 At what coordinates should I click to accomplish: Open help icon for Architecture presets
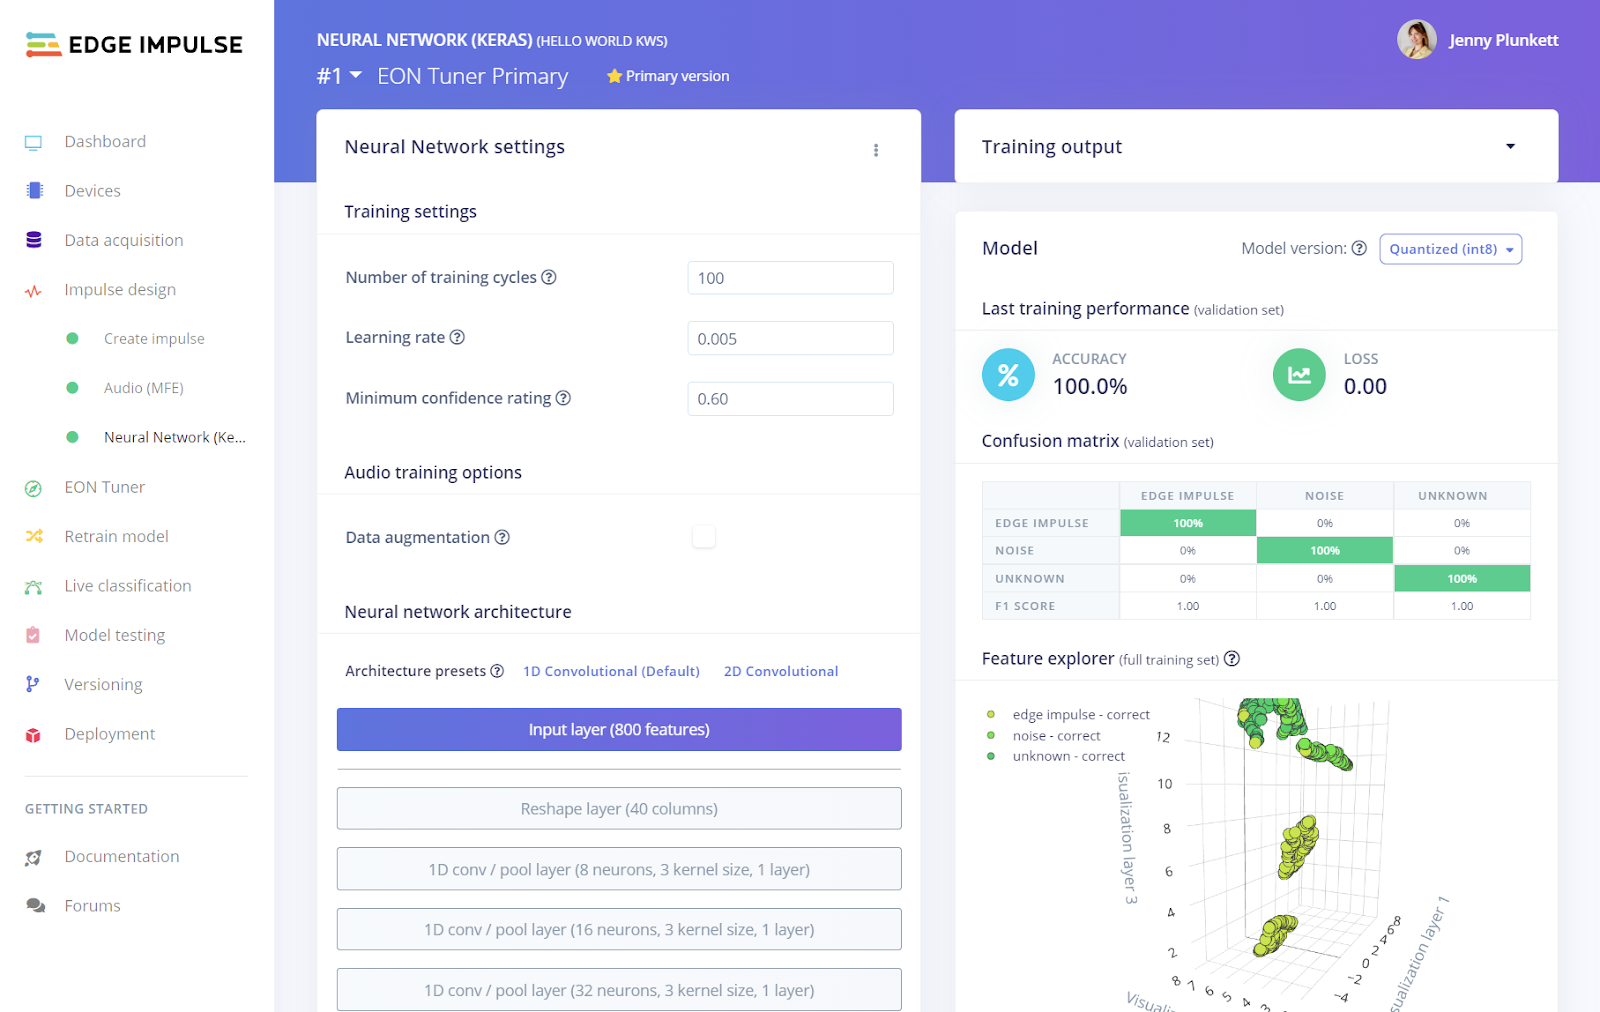tap(497, 671)
